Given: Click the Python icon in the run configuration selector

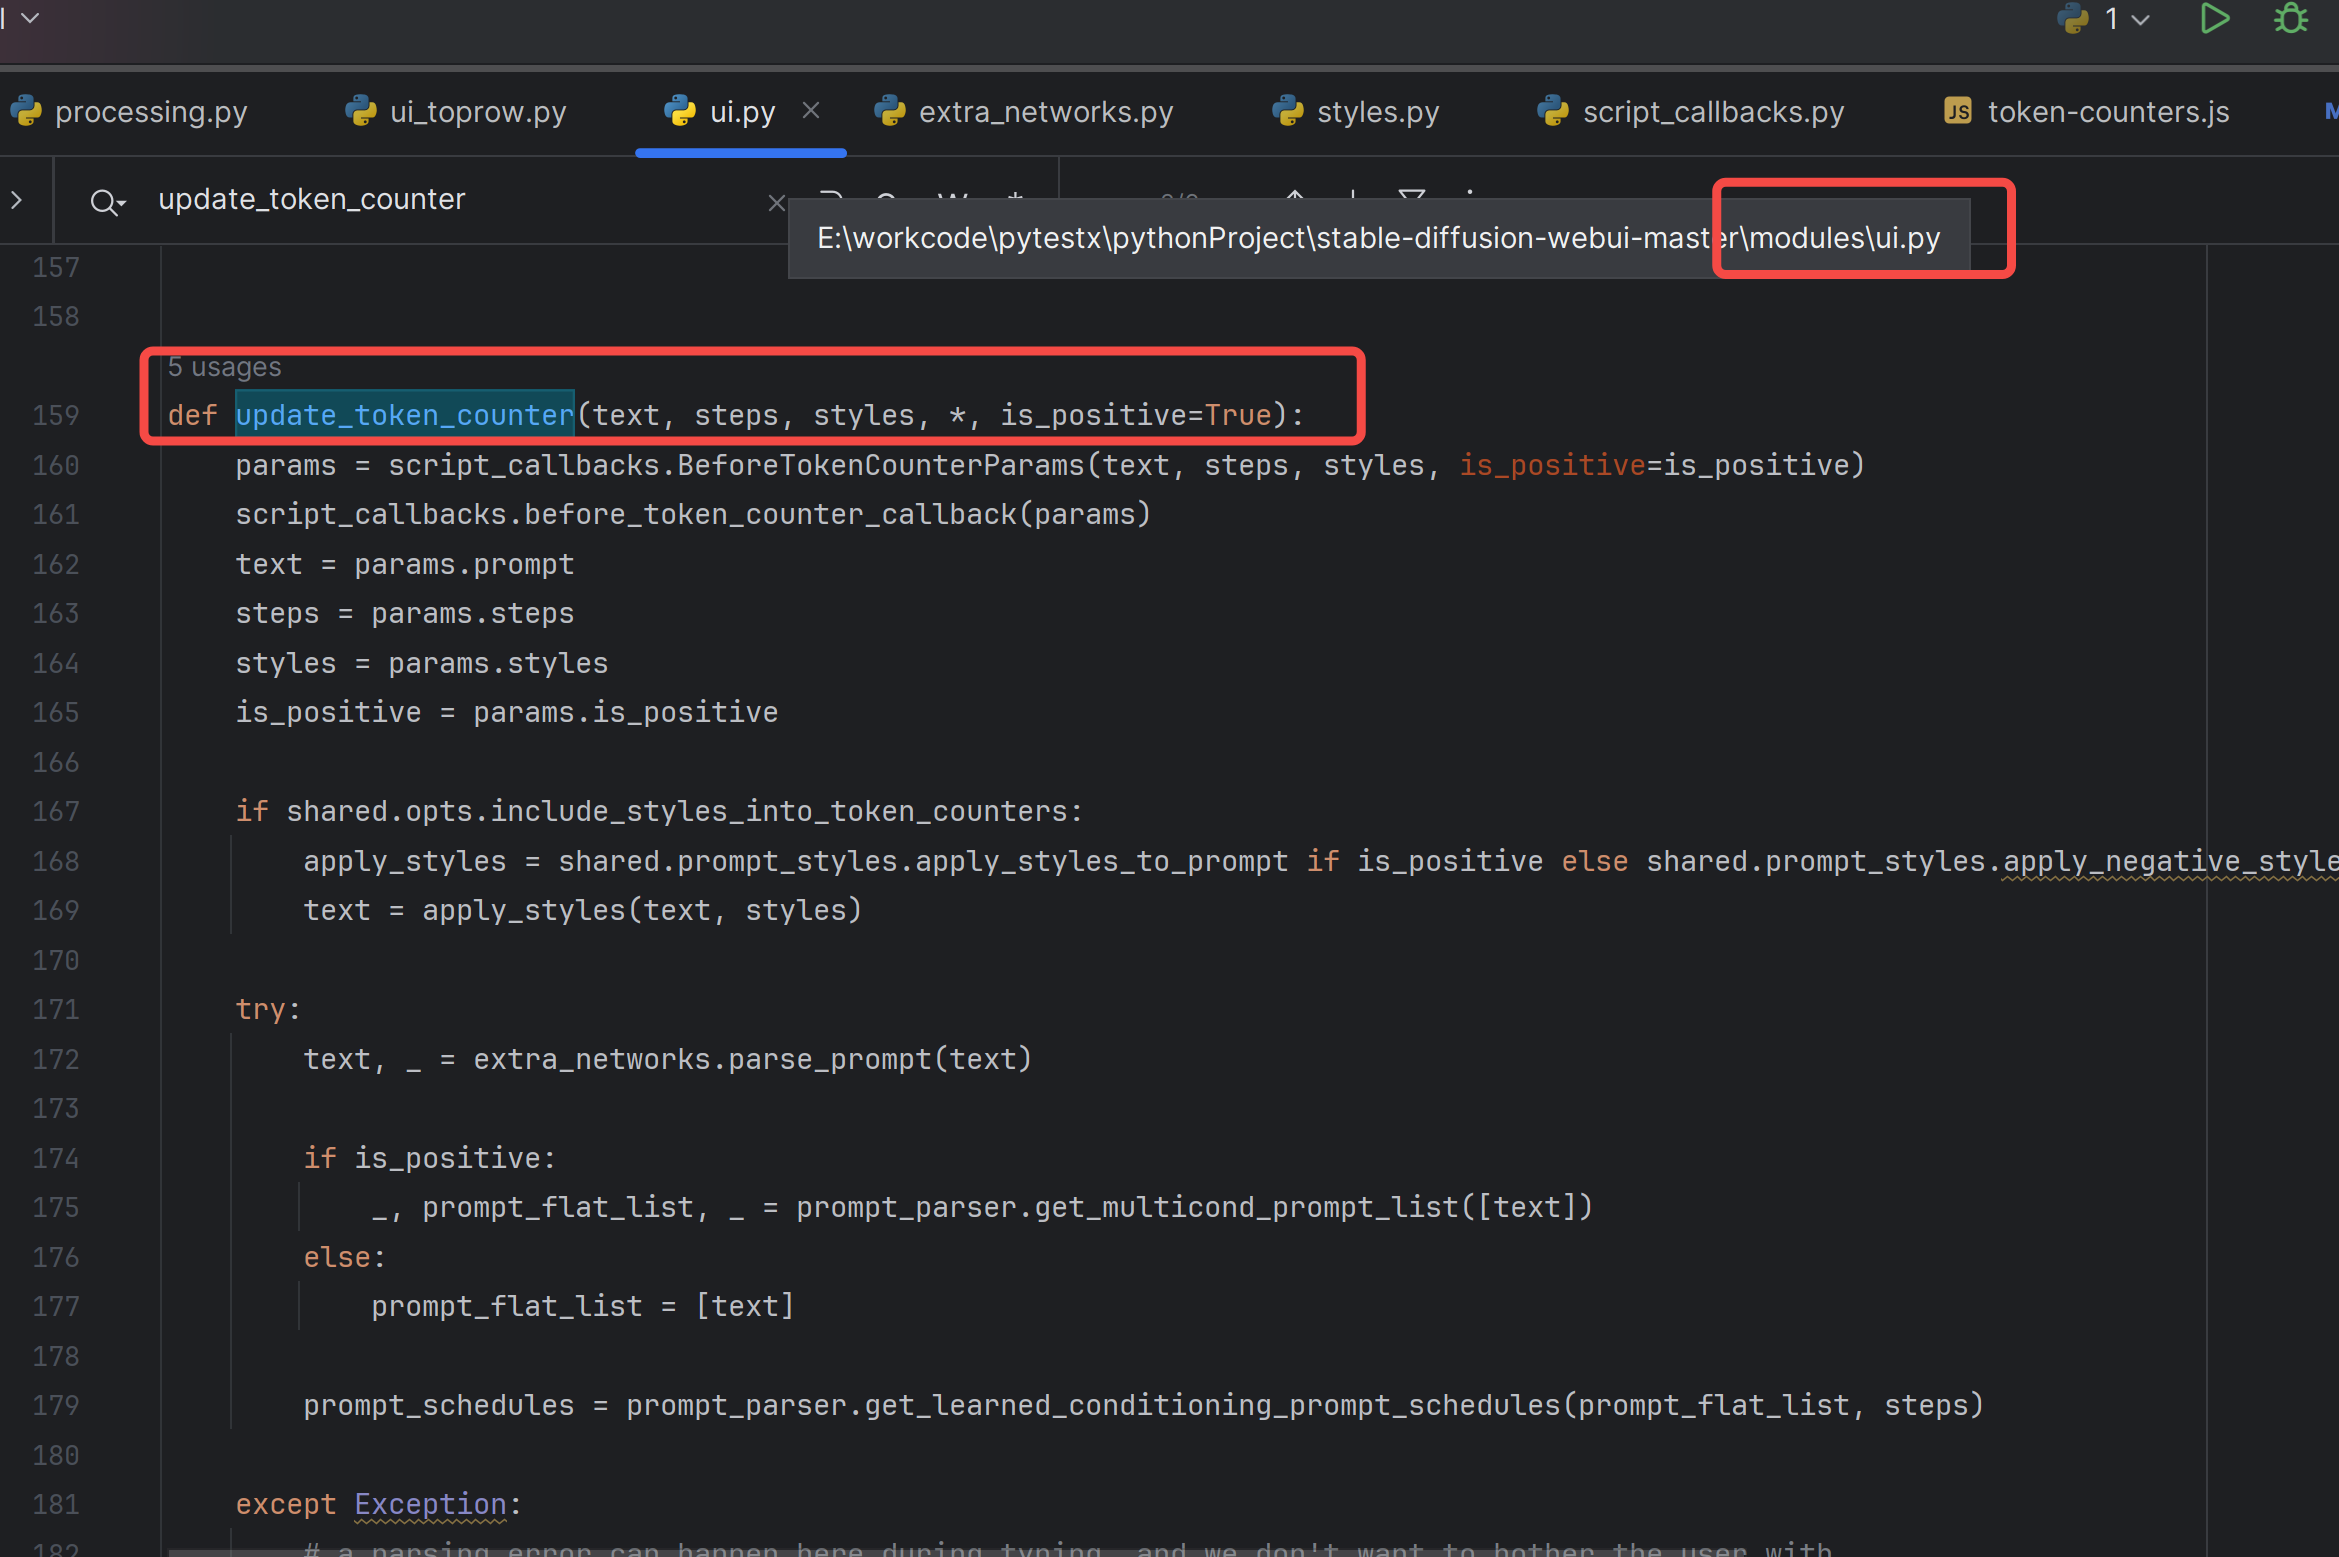Looking at the screenshot, I should (2073, 18).
